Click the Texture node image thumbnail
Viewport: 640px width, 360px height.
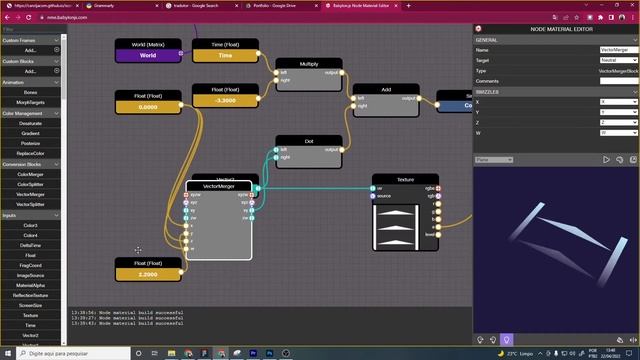tap(396, 227)
